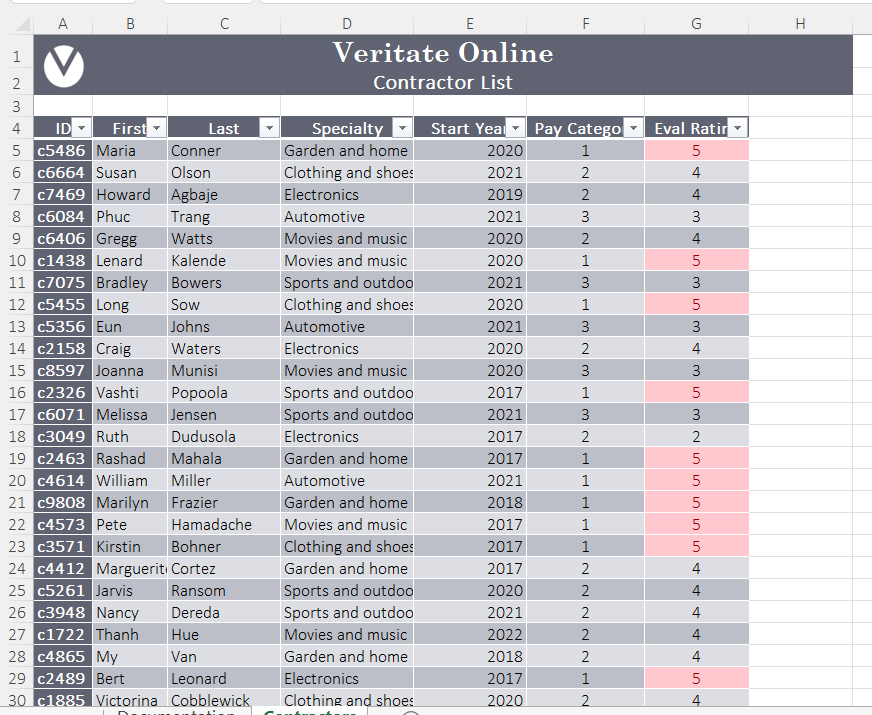Select column A header
This screenshot has height=715, width=872.
(63, 24)
